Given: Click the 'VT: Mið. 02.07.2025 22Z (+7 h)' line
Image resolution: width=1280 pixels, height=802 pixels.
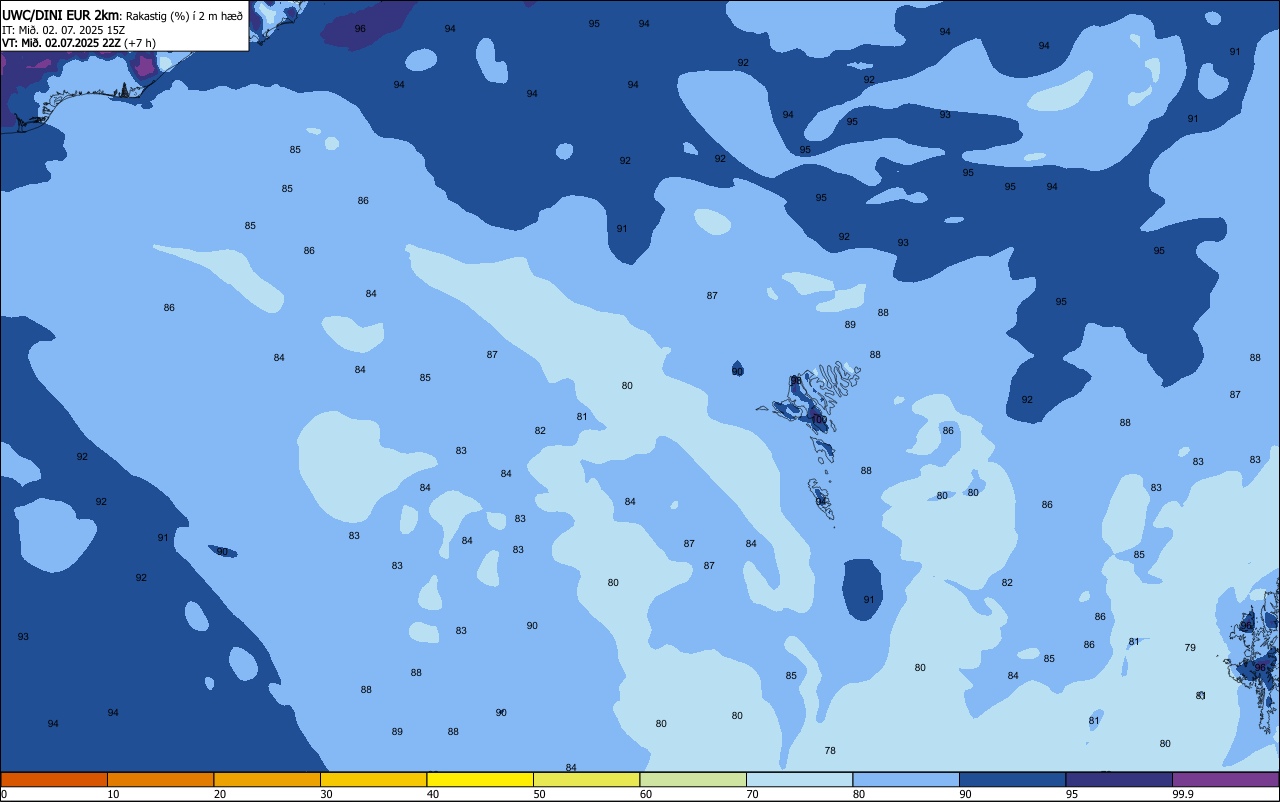Looking at the screenshot, I should 78,43.
